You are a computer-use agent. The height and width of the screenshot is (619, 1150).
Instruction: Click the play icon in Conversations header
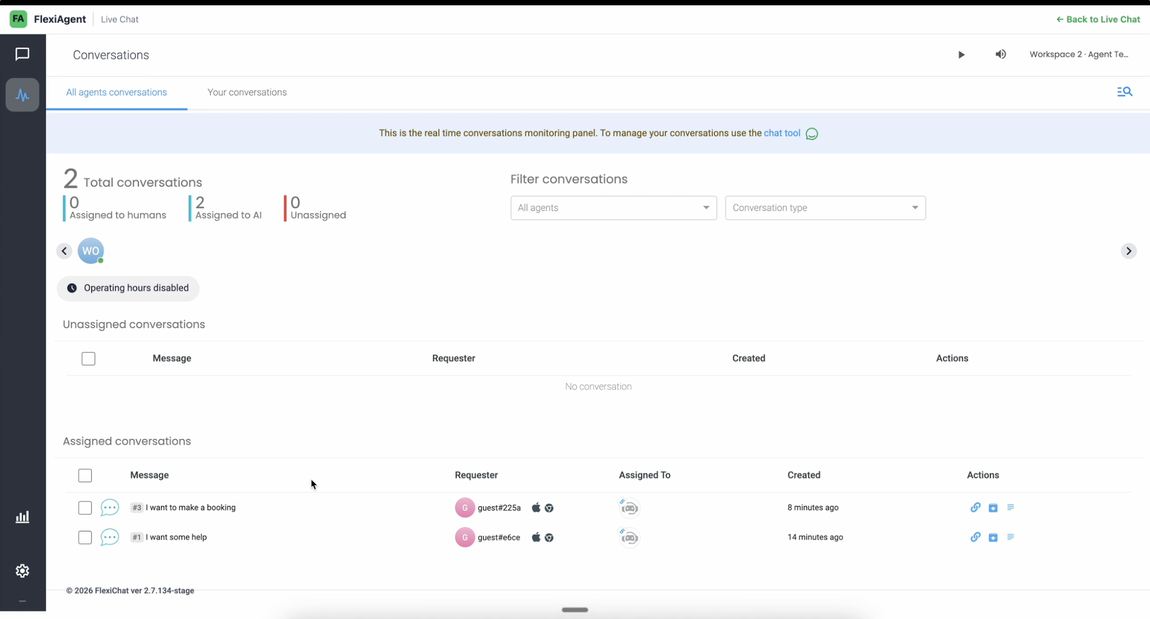pyautogui.click(x=962, y=54)
